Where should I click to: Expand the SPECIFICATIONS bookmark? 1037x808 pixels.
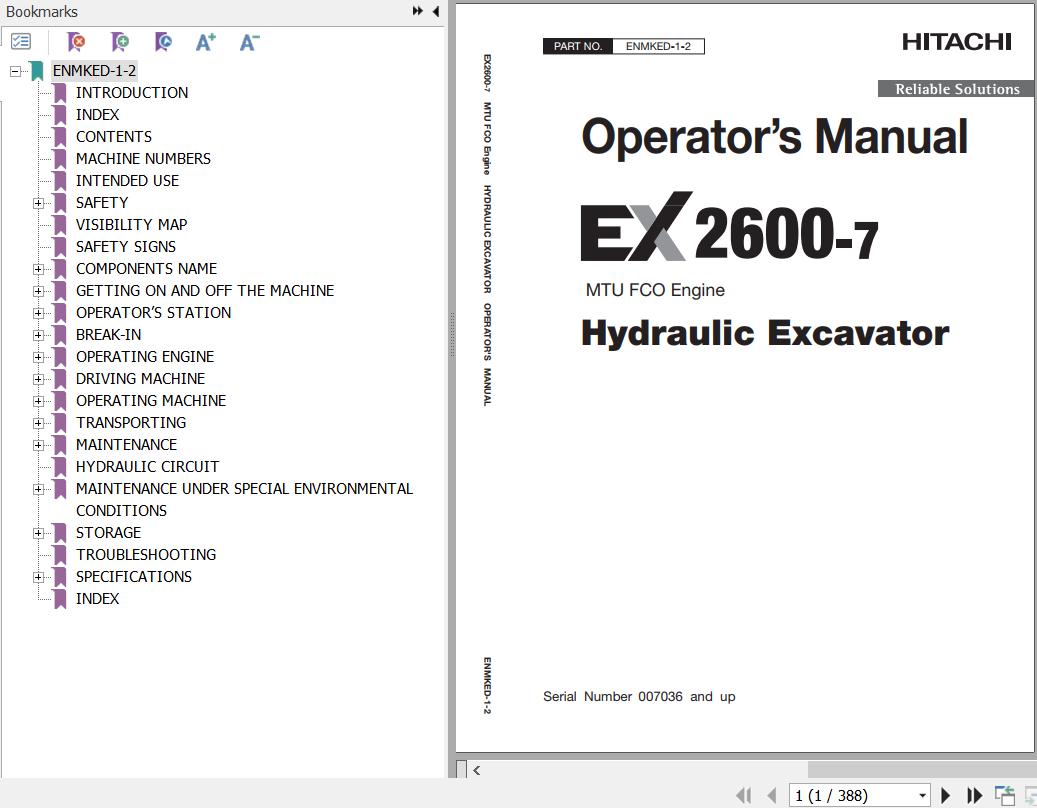(x=38, y=577)
